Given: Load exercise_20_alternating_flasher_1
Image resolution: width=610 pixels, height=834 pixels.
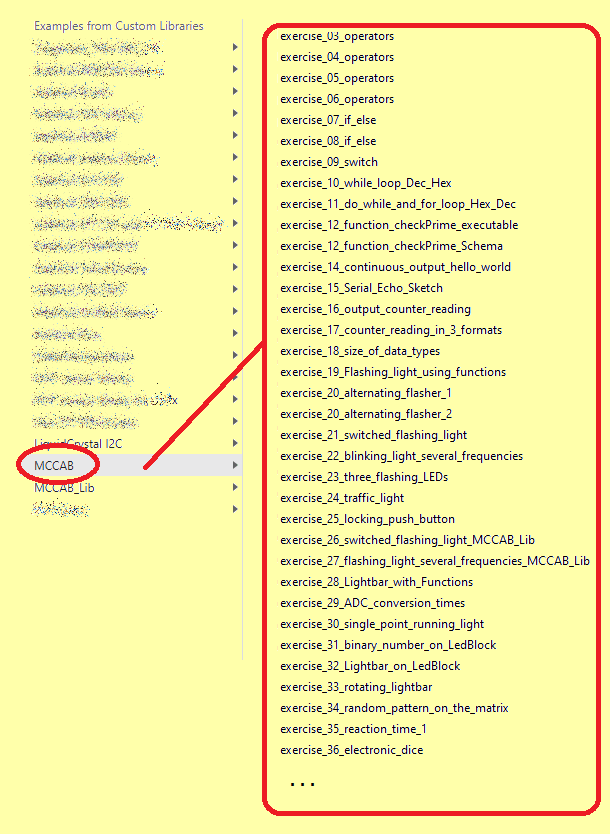Looking at the screenshot, I should click(x=366, y=393).
